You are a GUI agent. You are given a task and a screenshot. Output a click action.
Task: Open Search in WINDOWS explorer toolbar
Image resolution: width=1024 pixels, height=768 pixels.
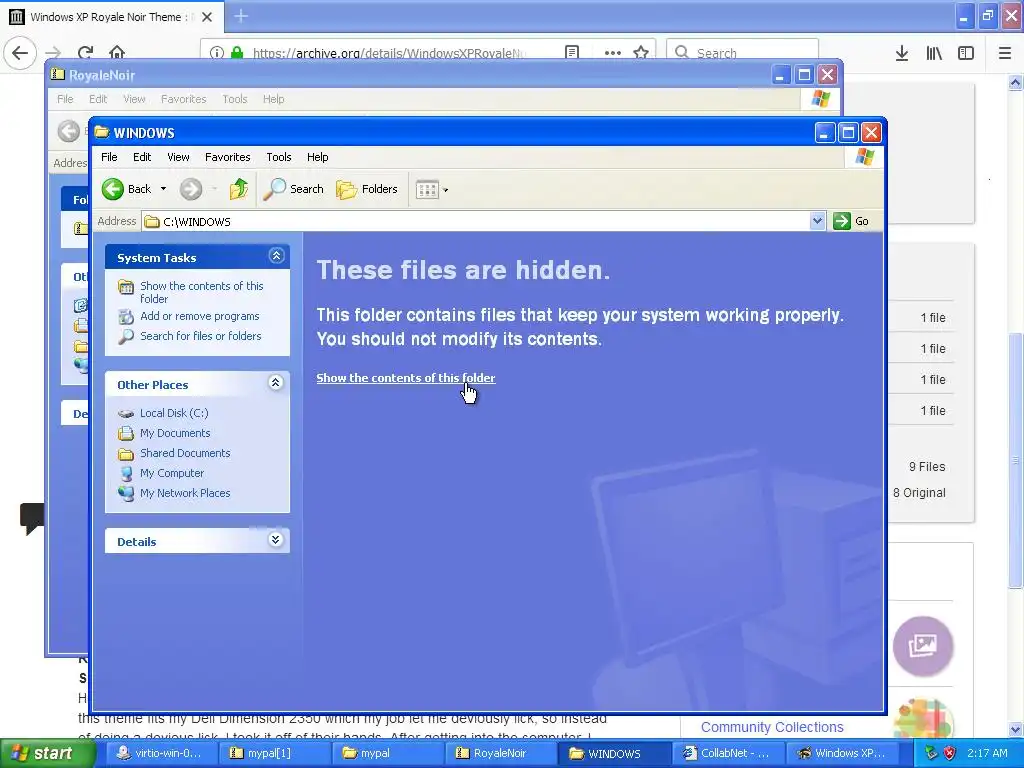293,189
